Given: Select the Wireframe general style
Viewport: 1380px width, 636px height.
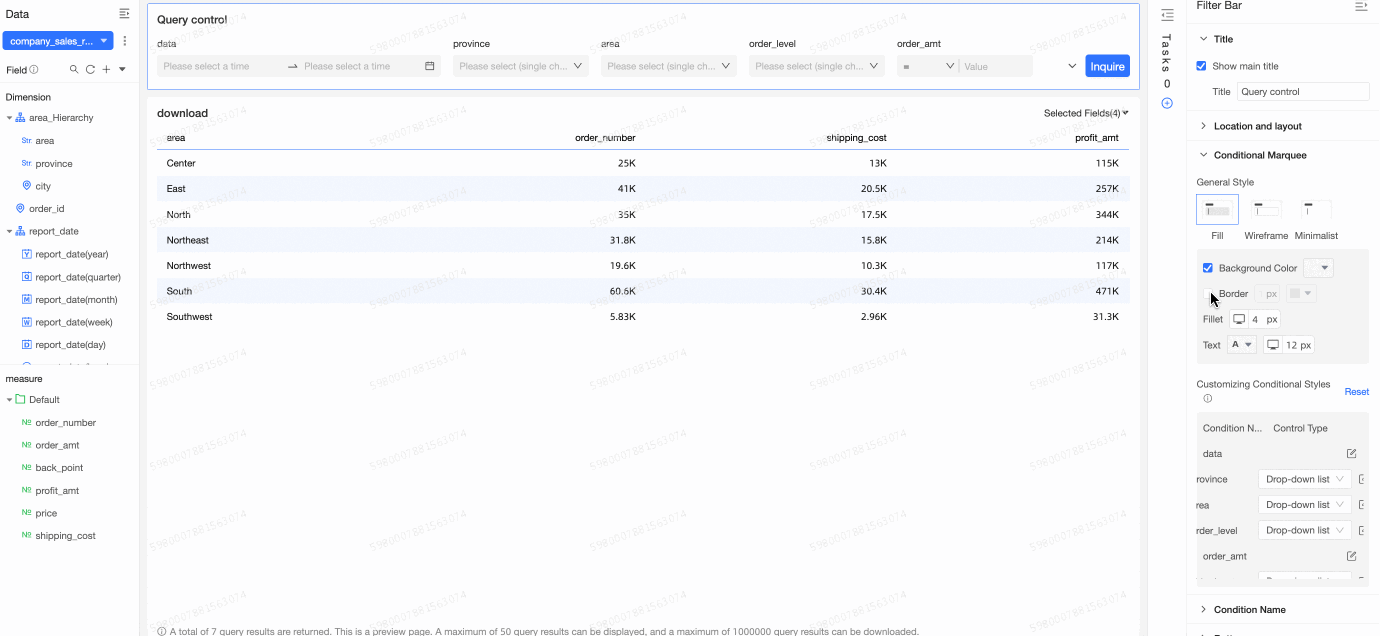Looking at the screenshot, I should pyautogui.click(x=1266, y=209).
